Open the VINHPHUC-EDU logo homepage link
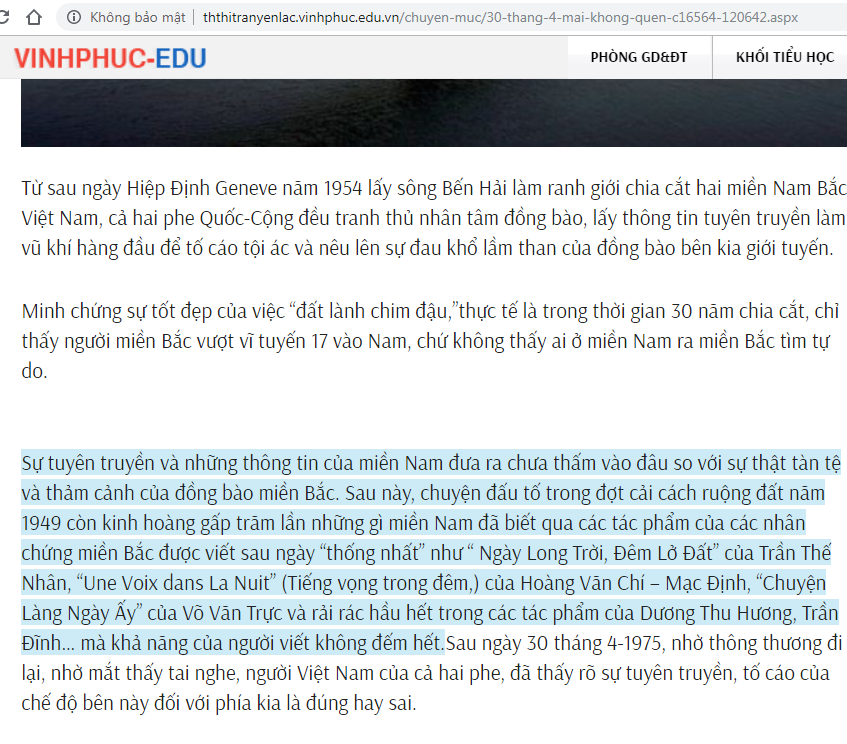Screen dimensions: 847x744 pos(110,58)
